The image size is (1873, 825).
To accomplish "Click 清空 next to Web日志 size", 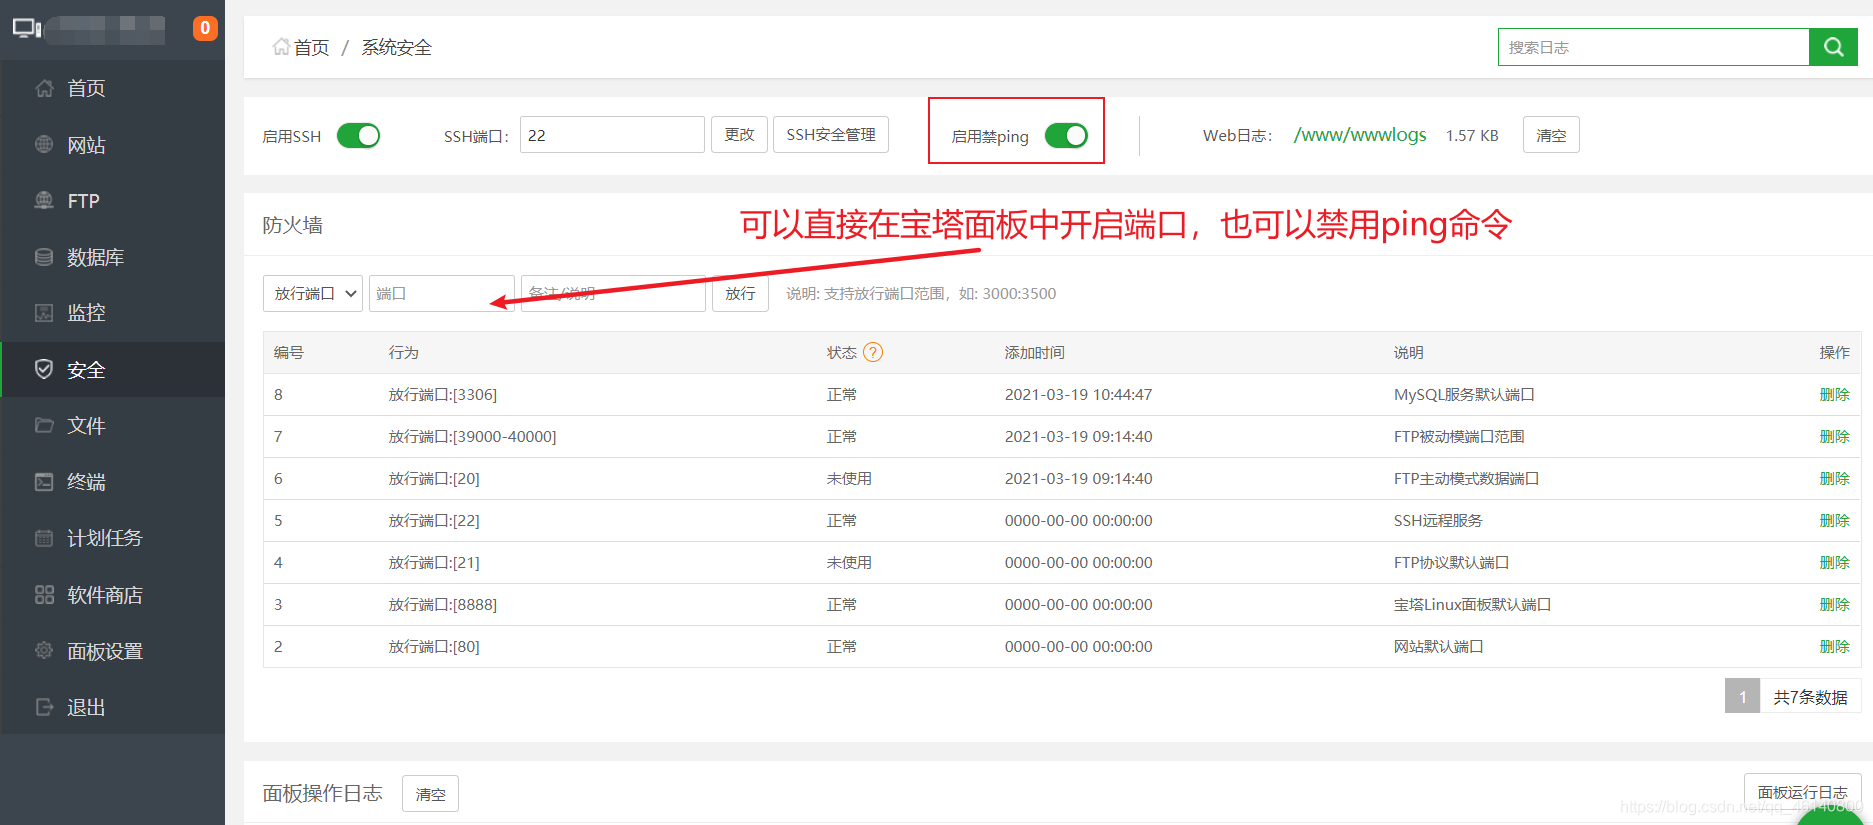I will 1551,135.
